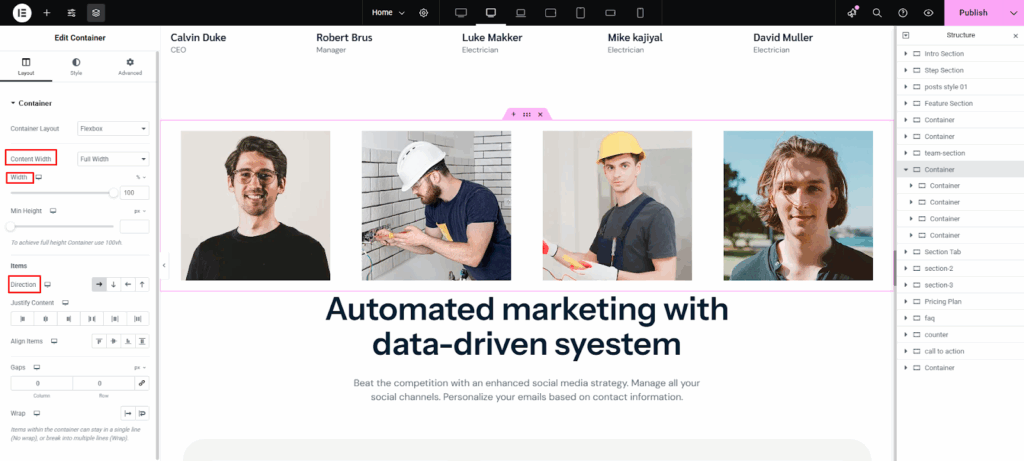Open the Finder search icon
This screenshot has height=461, width=1024.
877,13
